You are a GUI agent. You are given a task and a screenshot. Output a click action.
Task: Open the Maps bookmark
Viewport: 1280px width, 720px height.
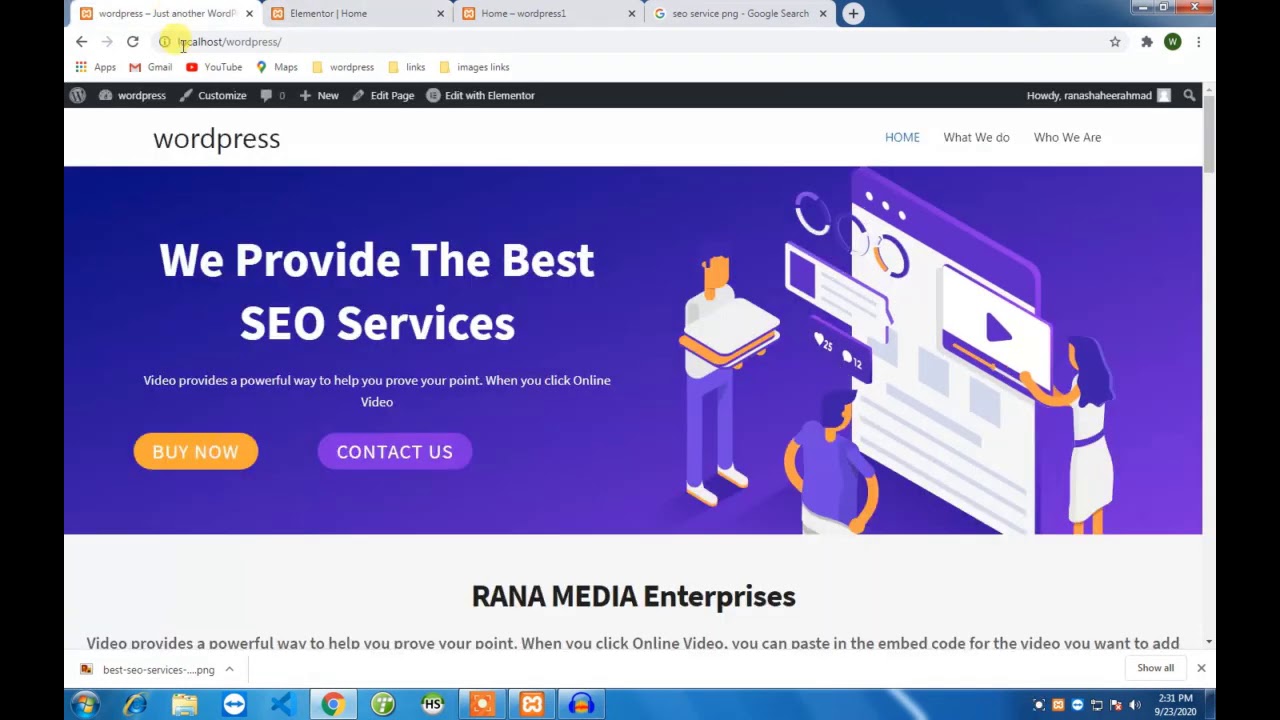276,67
